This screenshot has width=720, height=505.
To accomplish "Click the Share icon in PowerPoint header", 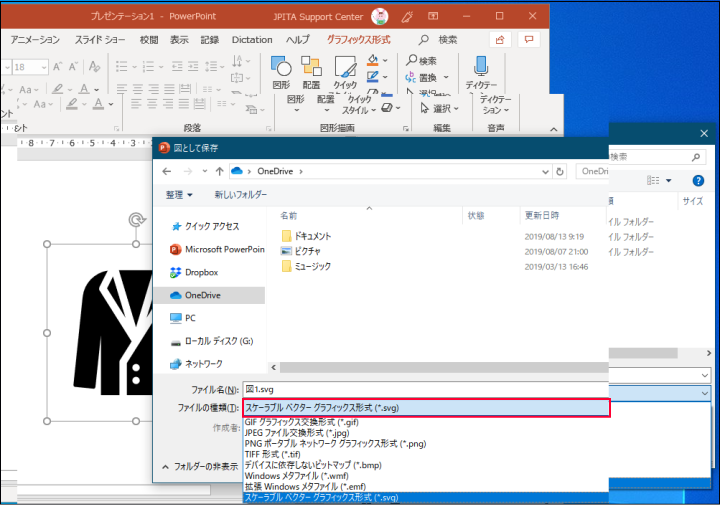I will [x=500, y=40].
